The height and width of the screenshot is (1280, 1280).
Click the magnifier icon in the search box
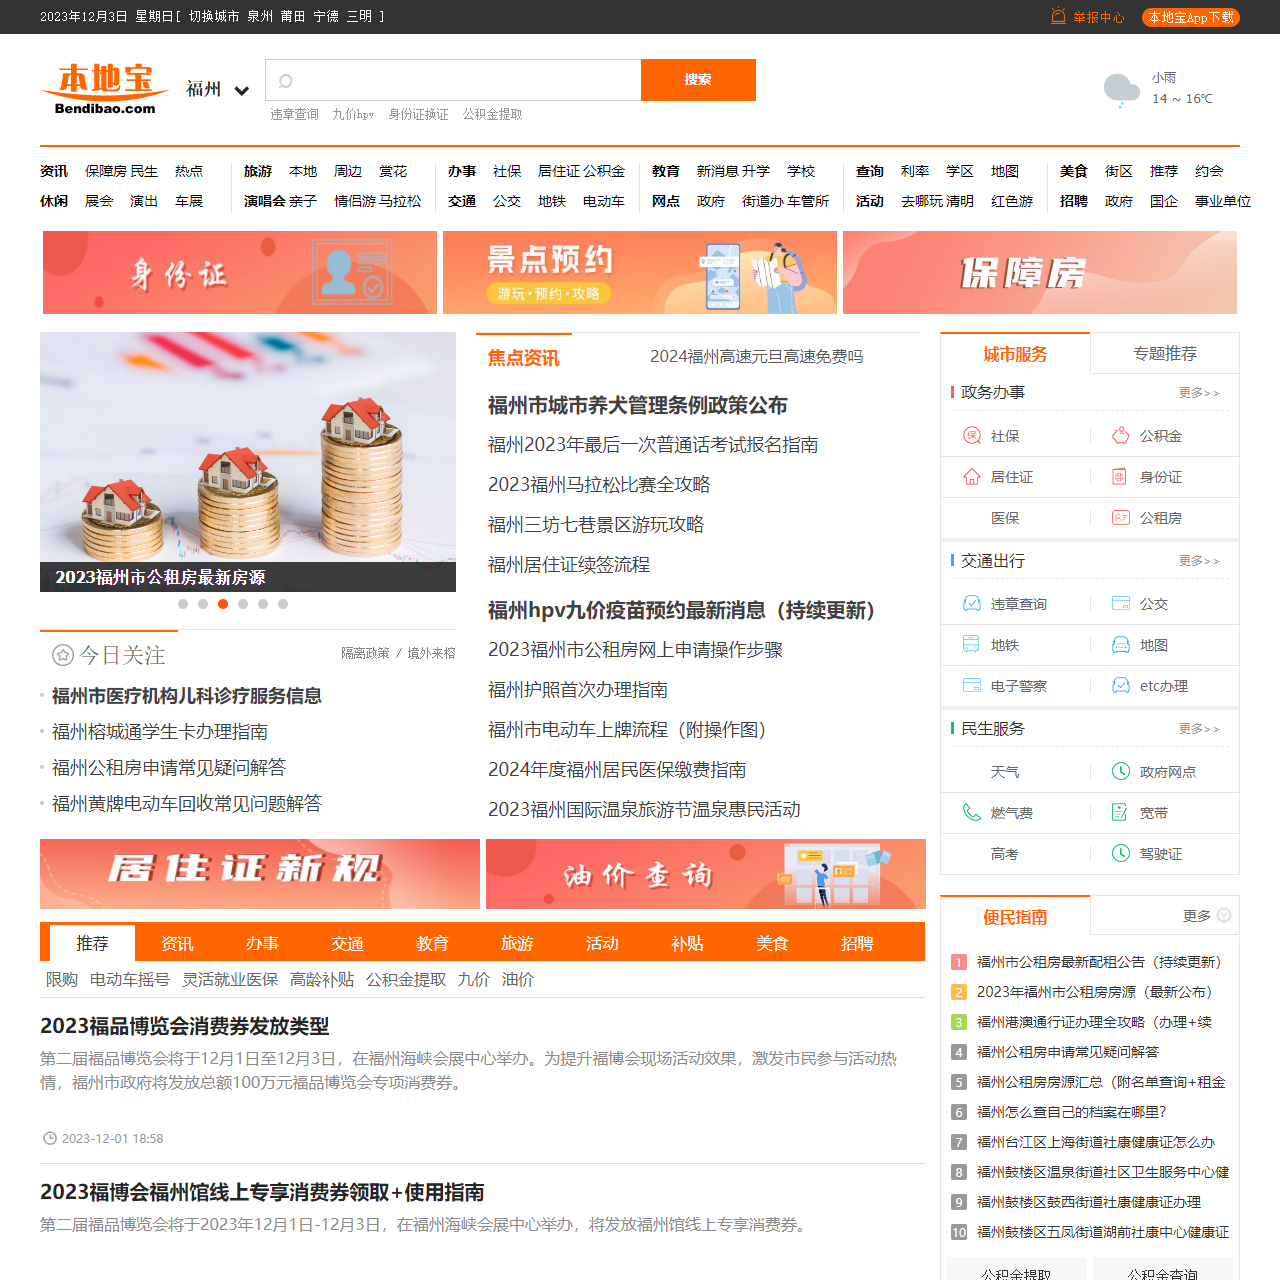tap(285, 81)
